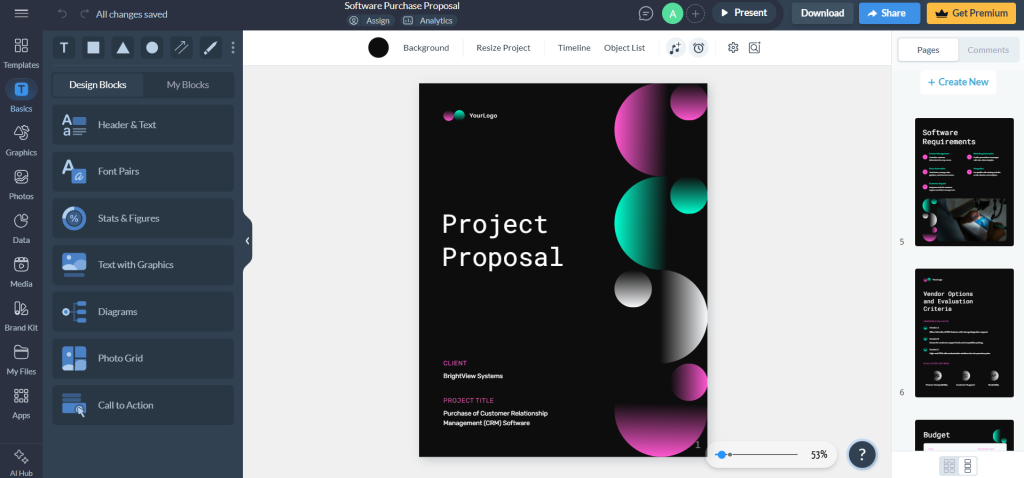Screen dimensions: 1024x478
Task: Open AI Hub in the left sidebar
Action: pos(22,462)
